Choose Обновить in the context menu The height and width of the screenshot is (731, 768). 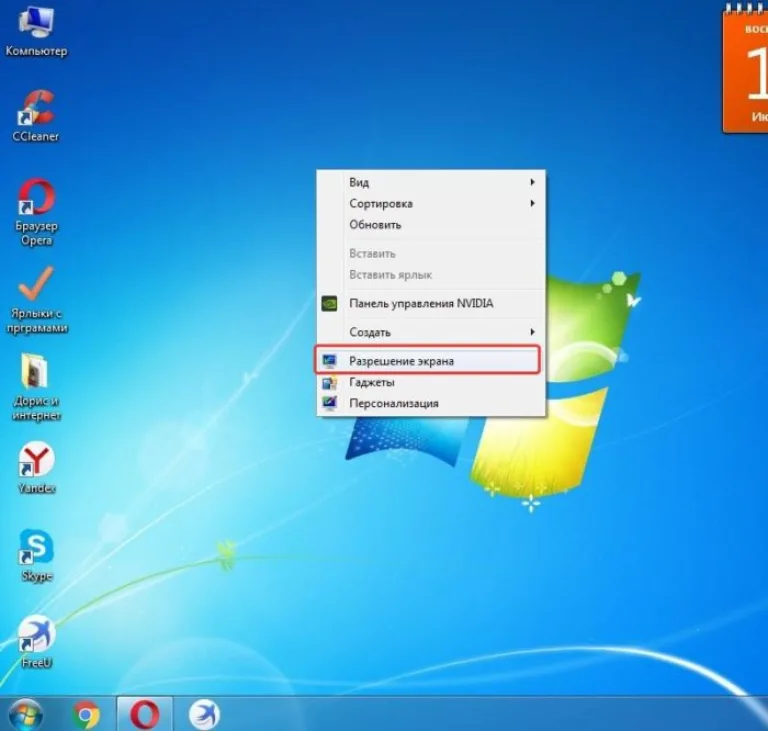point(431,224)
